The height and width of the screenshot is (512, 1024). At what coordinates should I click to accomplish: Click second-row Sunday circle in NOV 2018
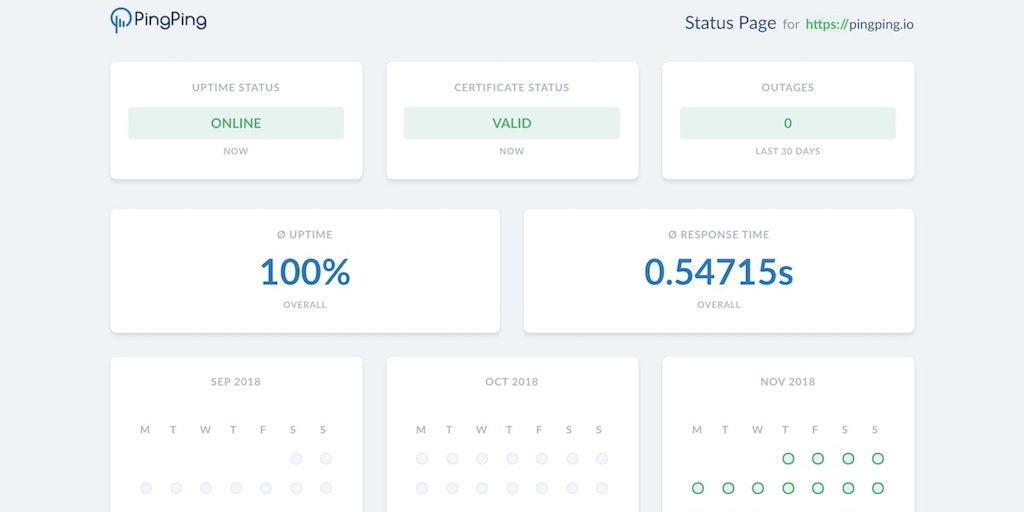pos(878,488)
